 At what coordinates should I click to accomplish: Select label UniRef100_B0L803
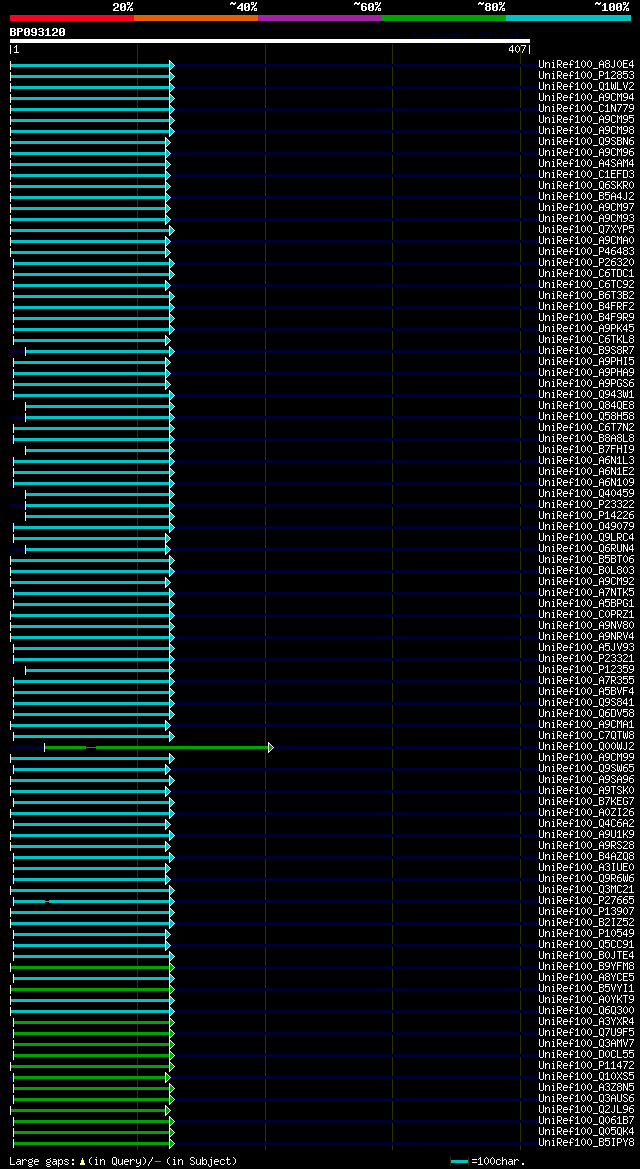(x=586, y=570)
